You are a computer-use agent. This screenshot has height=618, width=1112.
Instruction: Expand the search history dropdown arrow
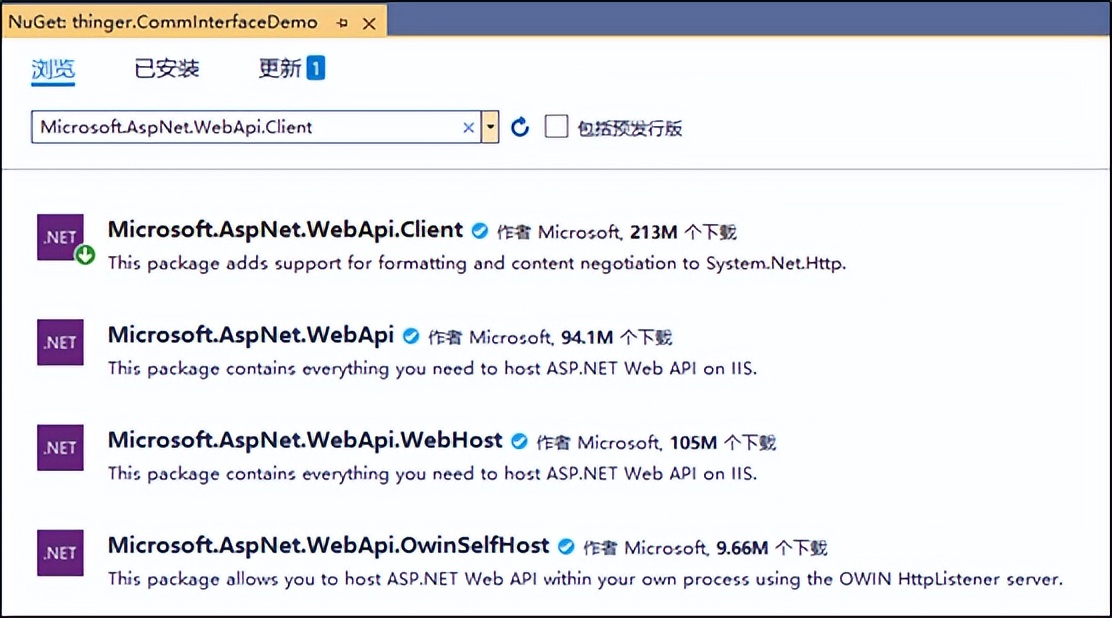490,127
